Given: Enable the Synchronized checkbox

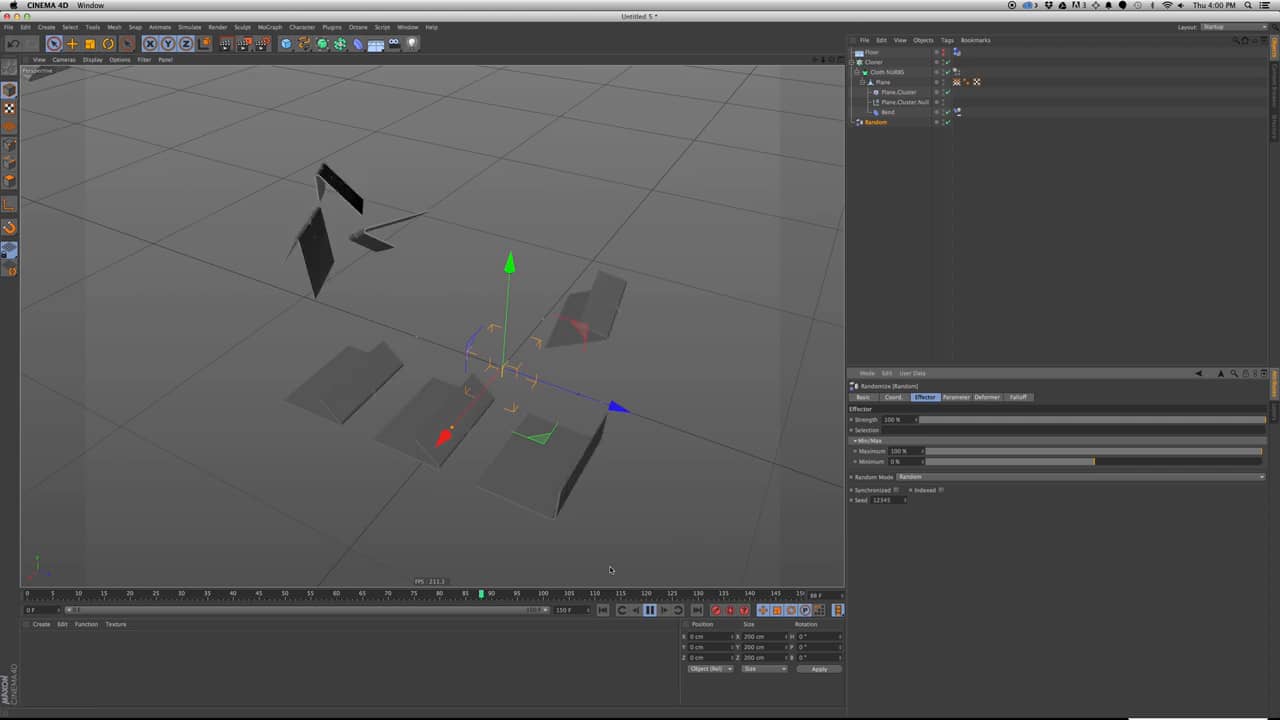Looking at the screenshot, I should [896, 490].
